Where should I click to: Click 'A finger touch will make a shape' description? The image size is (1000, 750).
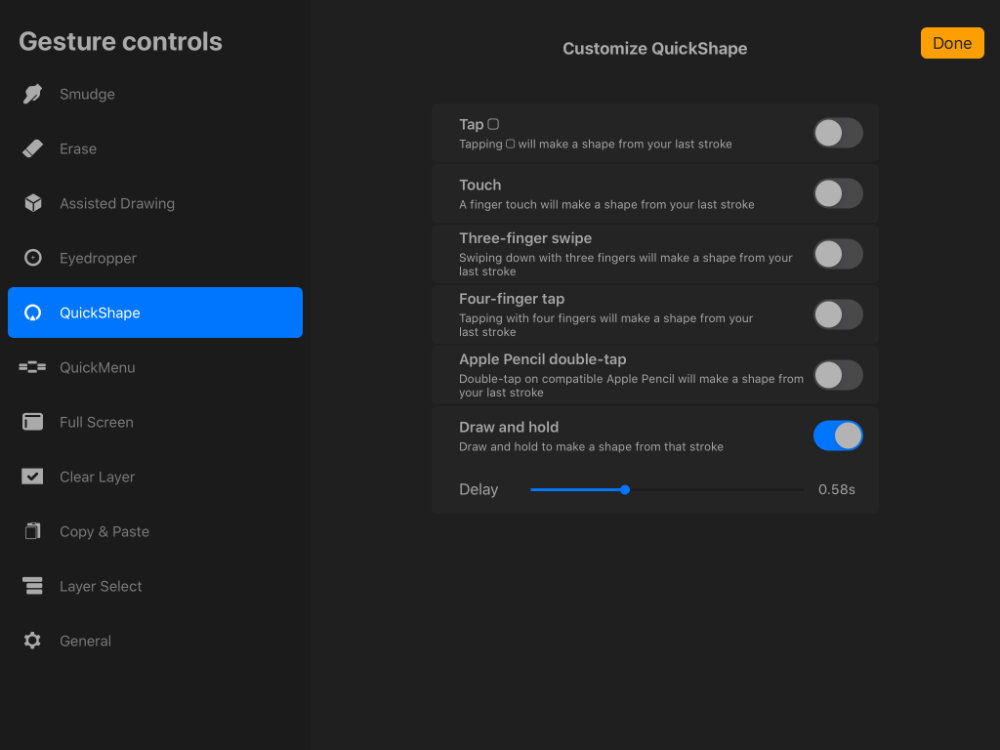606,205
